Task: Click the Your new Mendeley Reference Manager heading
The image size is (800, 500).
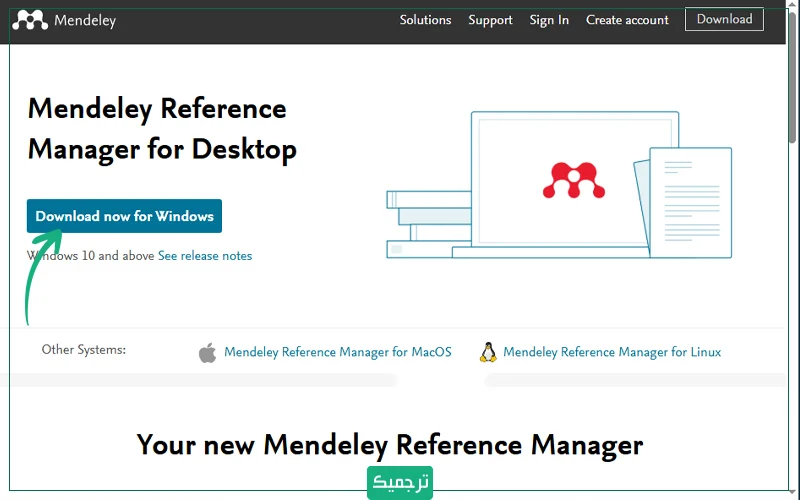Action: pyautogui.click(x=389, y=444)
